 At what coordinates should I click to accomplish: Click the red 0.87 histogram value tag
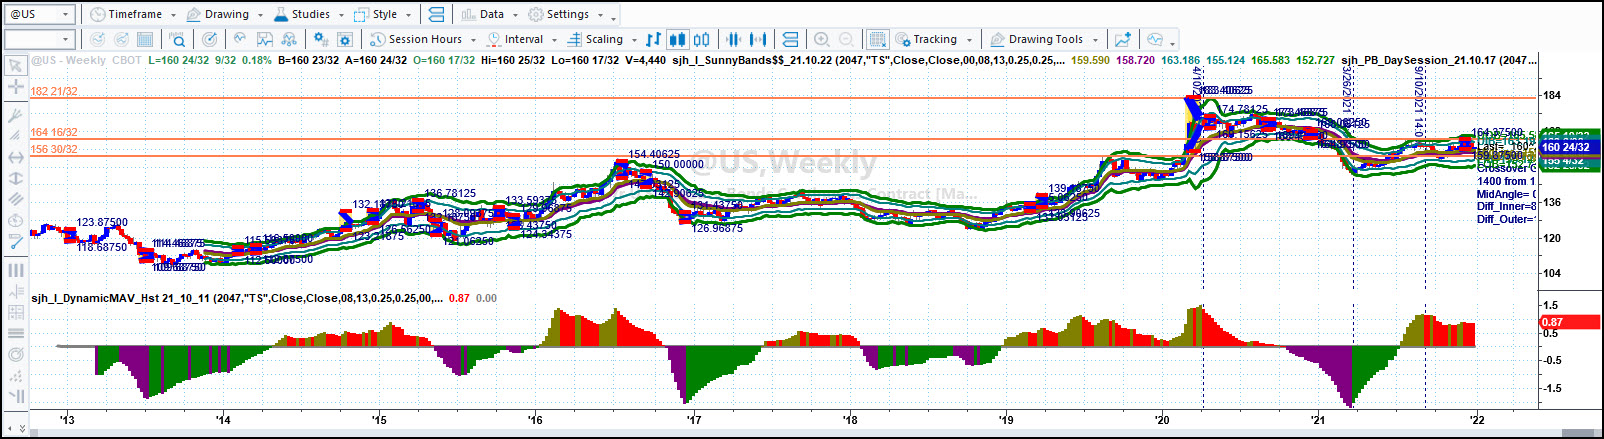pos(1570,322)
